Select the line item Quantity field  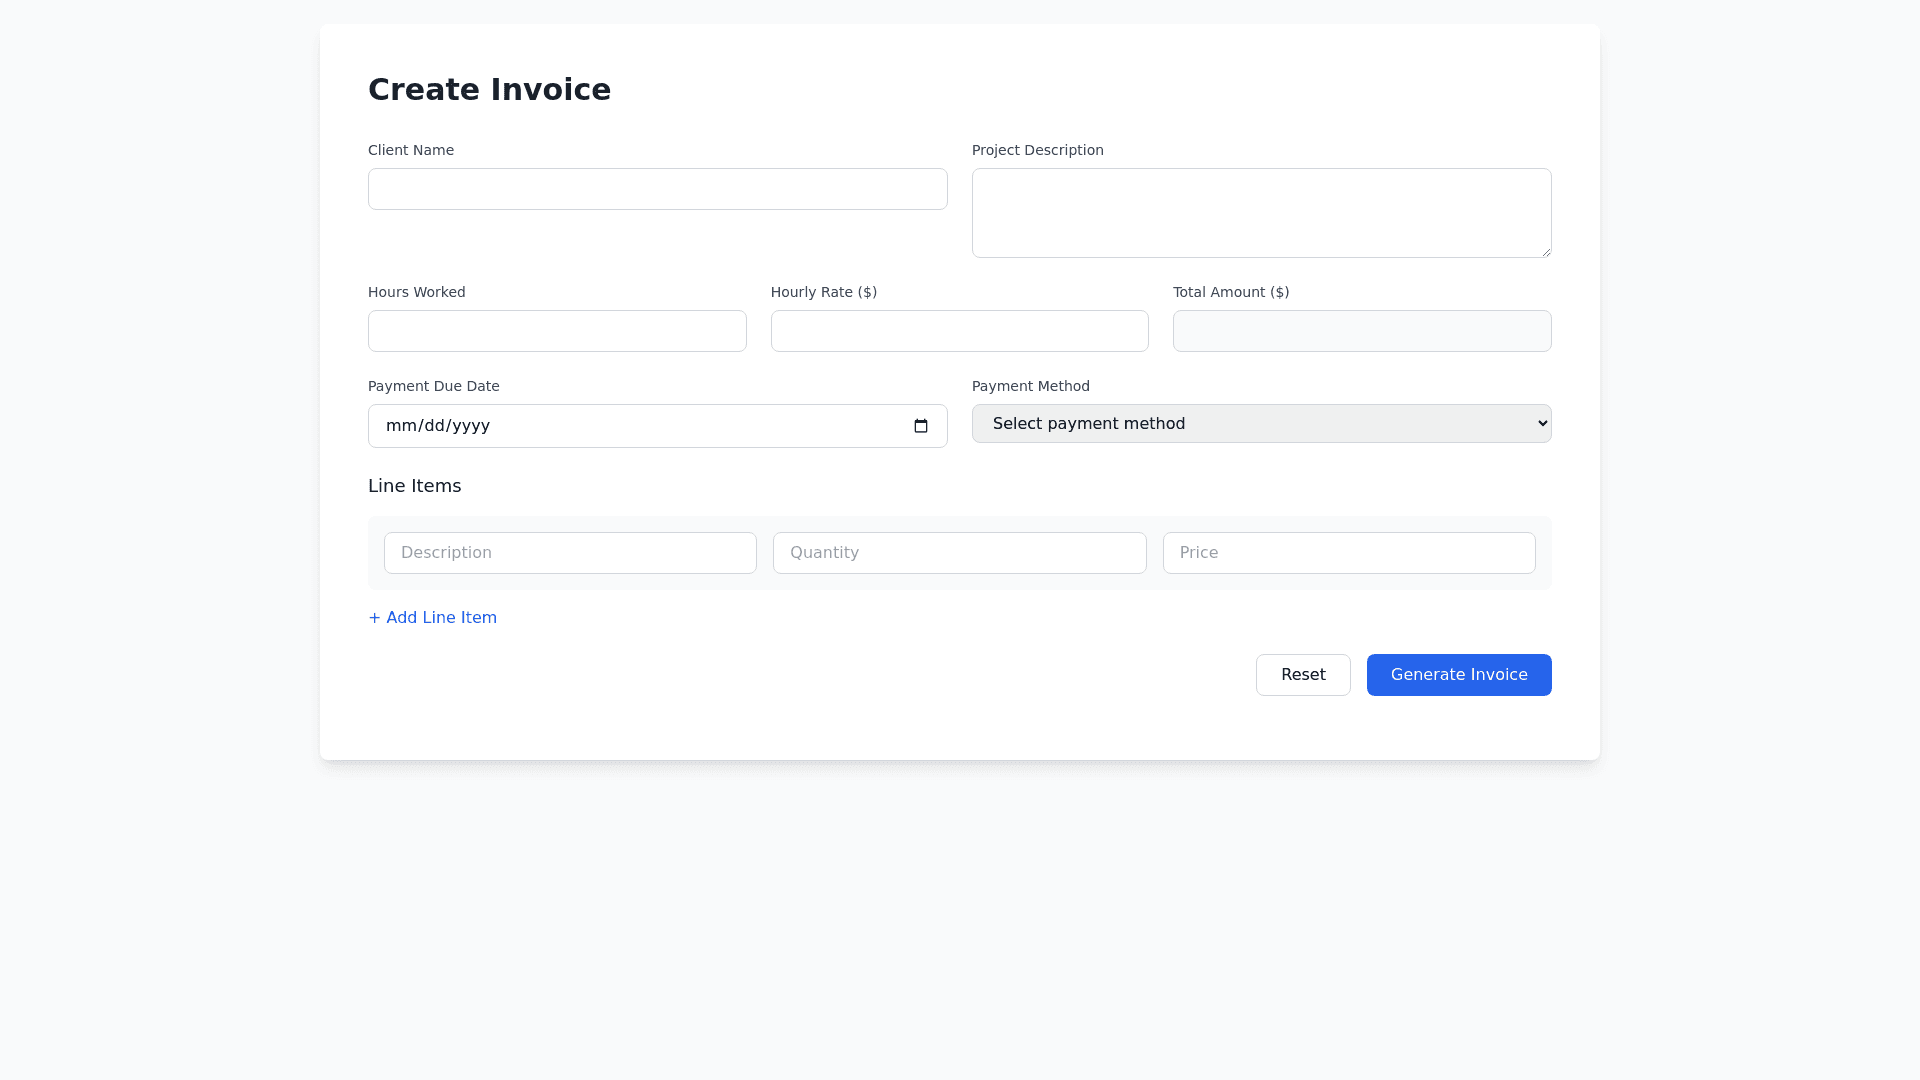959,552
